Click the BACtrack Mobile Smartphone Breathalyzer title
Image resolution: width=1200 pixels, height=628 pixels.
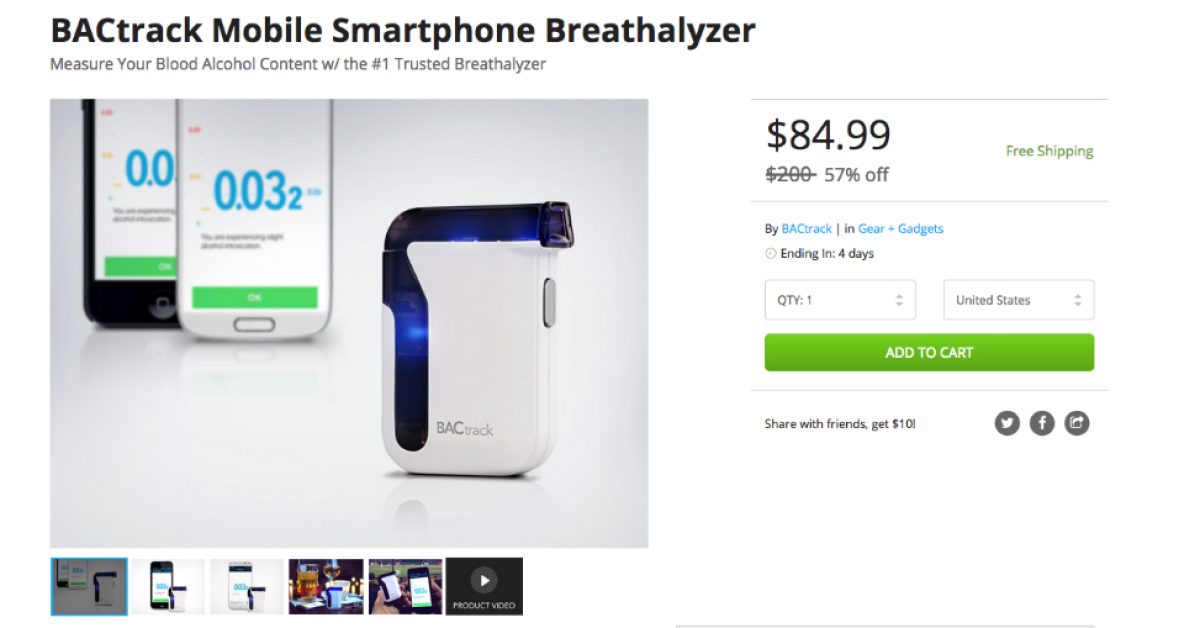point(403,31)
